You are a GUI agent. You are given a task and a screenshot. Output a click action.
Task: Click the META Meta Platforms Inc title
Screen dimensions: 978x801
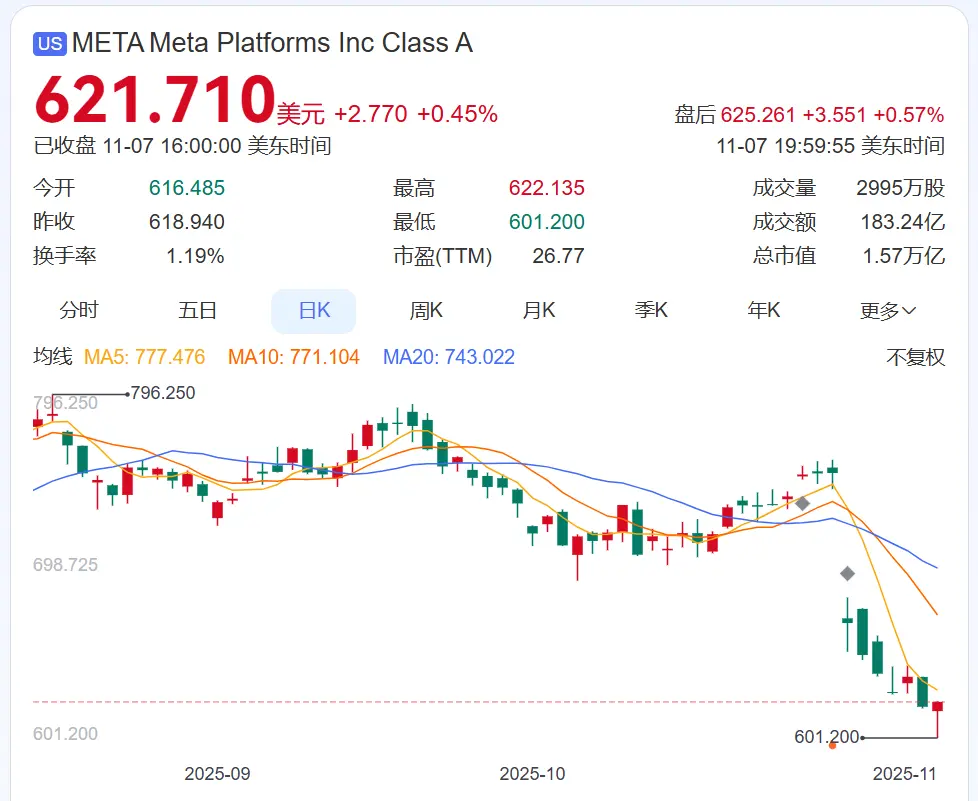coord(272,44)
